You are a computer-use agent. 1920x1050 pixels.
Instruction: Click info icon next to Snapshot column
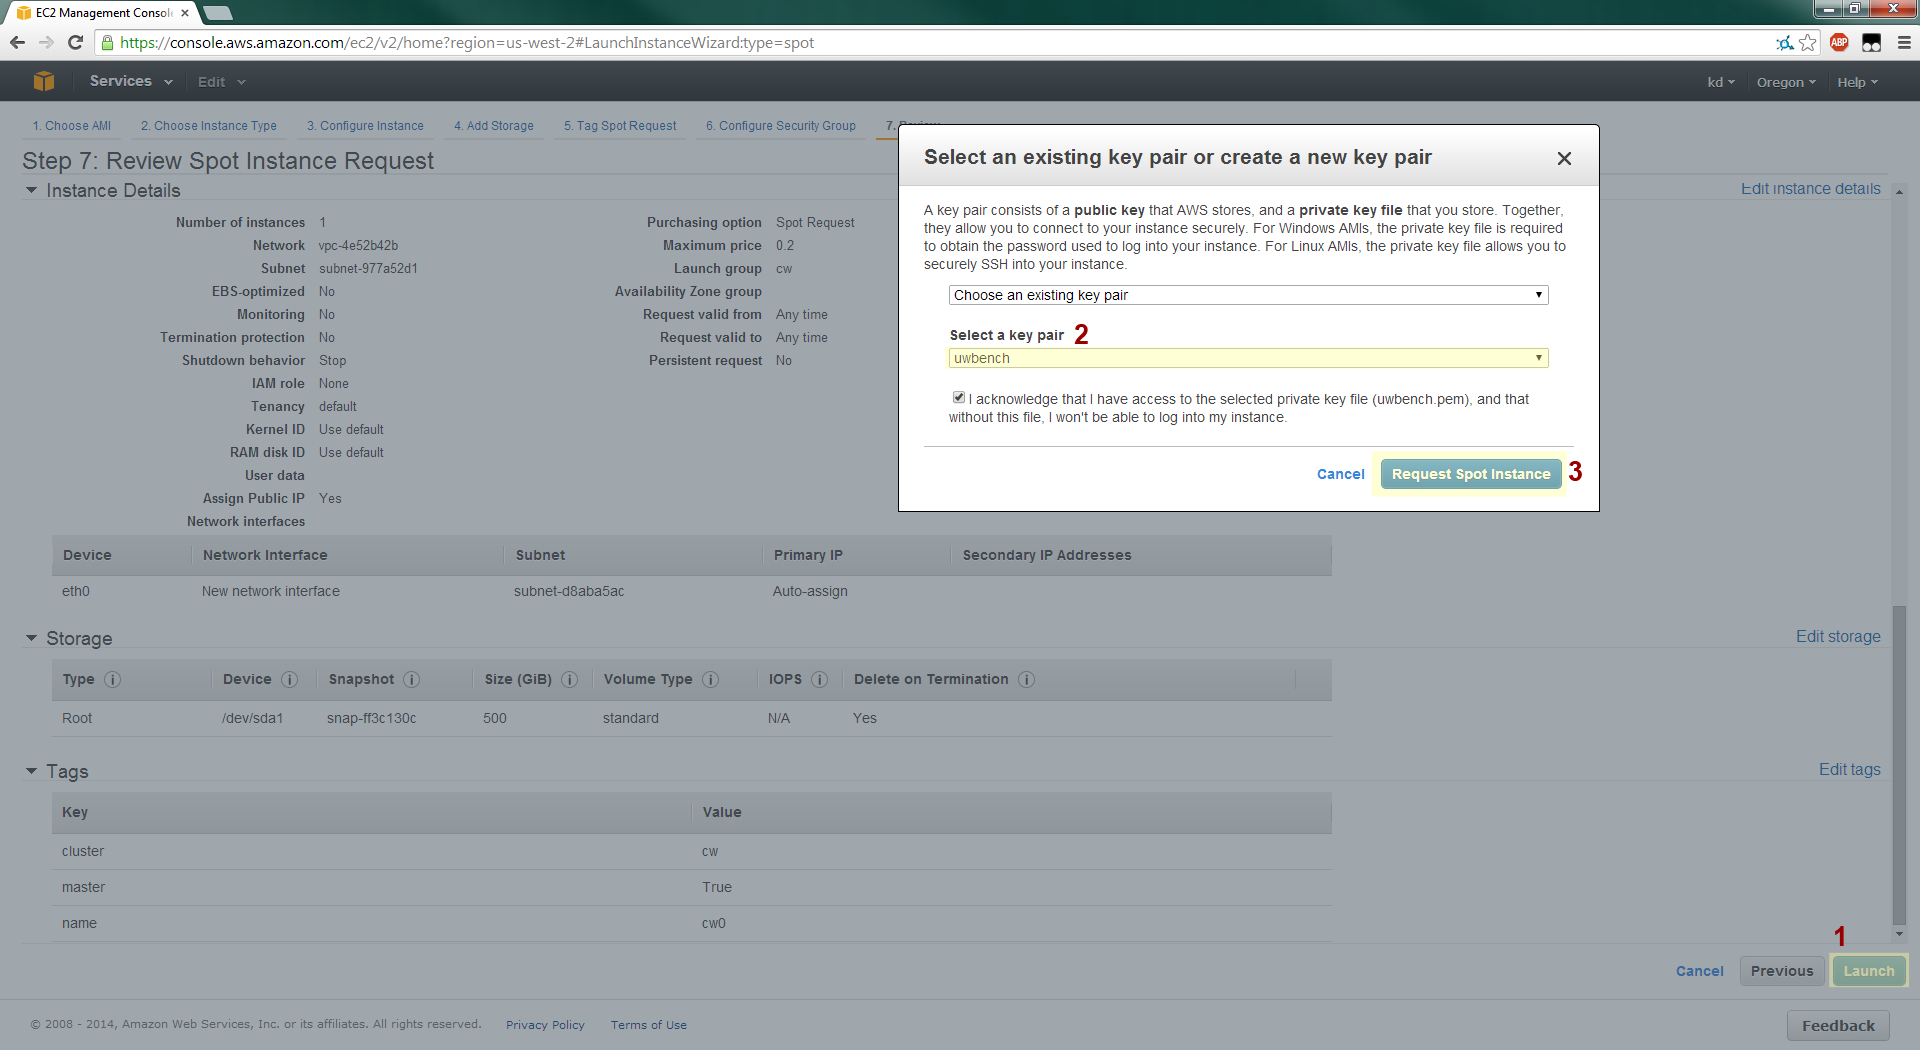(411, 679)
